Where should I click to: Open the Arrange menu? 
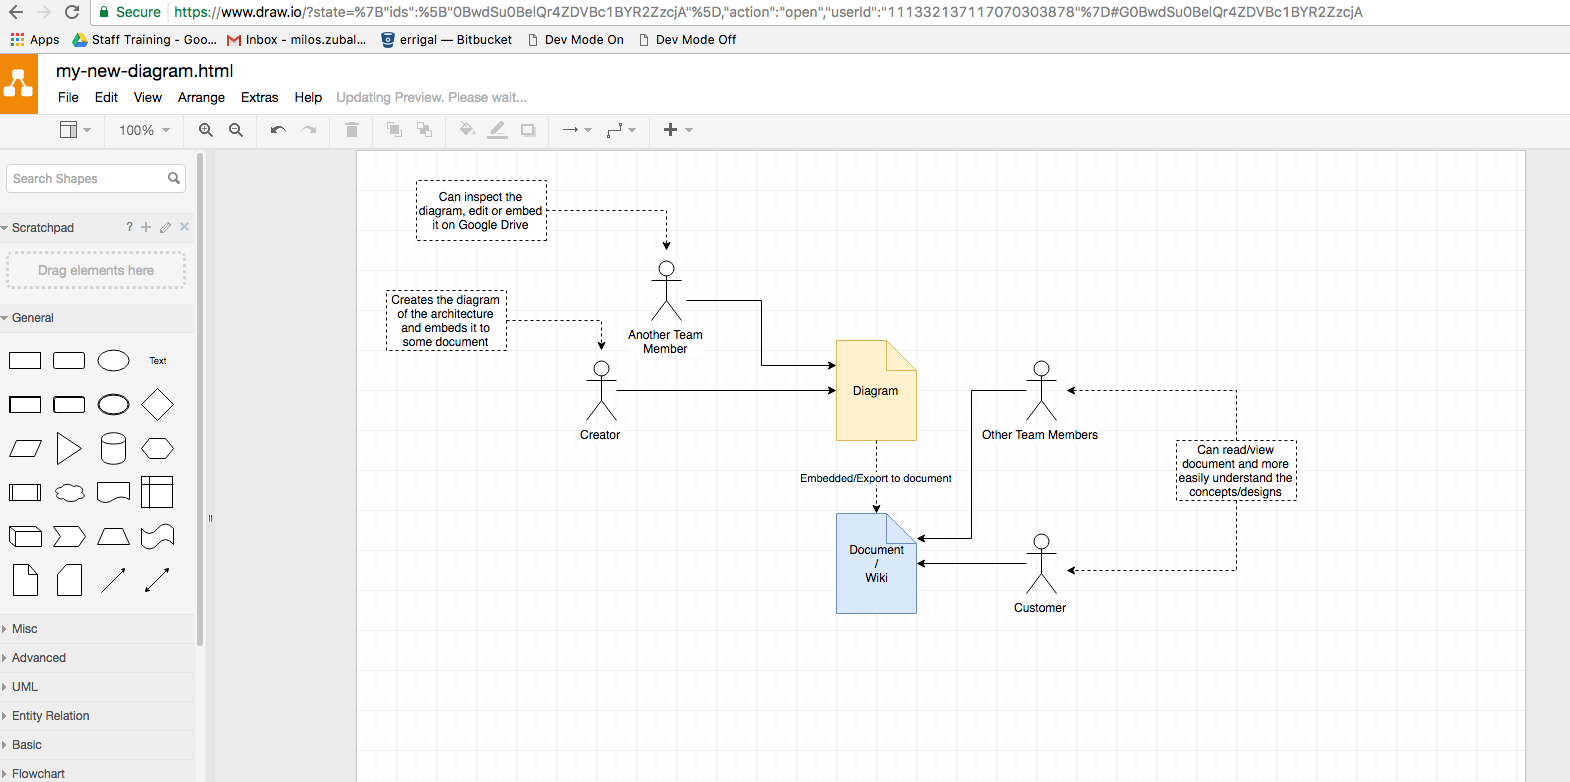click(201, 97)
